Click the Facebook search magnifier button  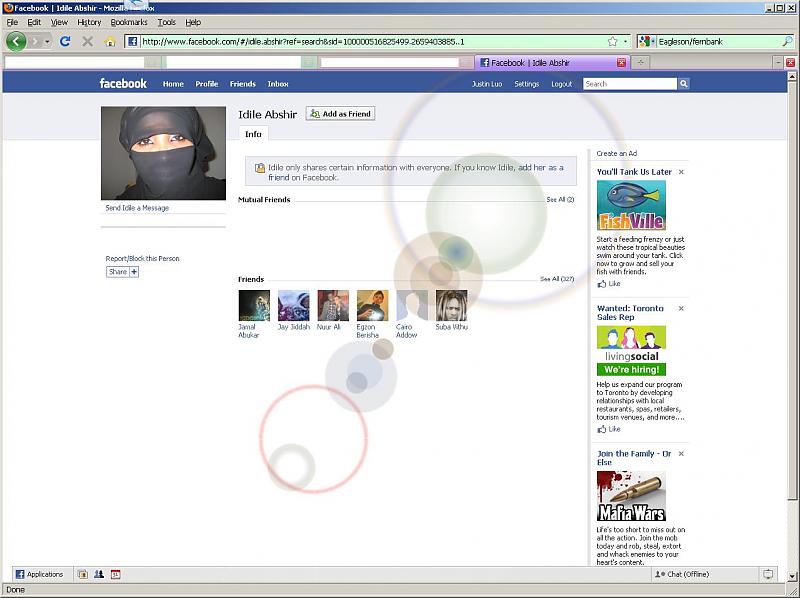(684, 84)
